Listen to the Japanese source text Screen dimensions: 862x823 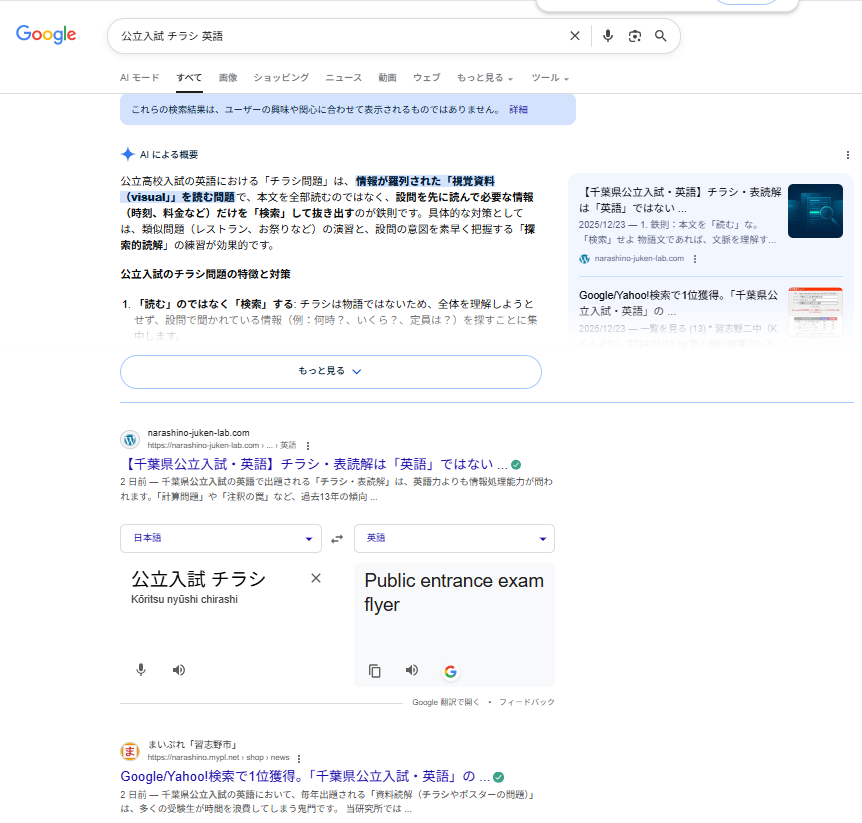point(178,670)
